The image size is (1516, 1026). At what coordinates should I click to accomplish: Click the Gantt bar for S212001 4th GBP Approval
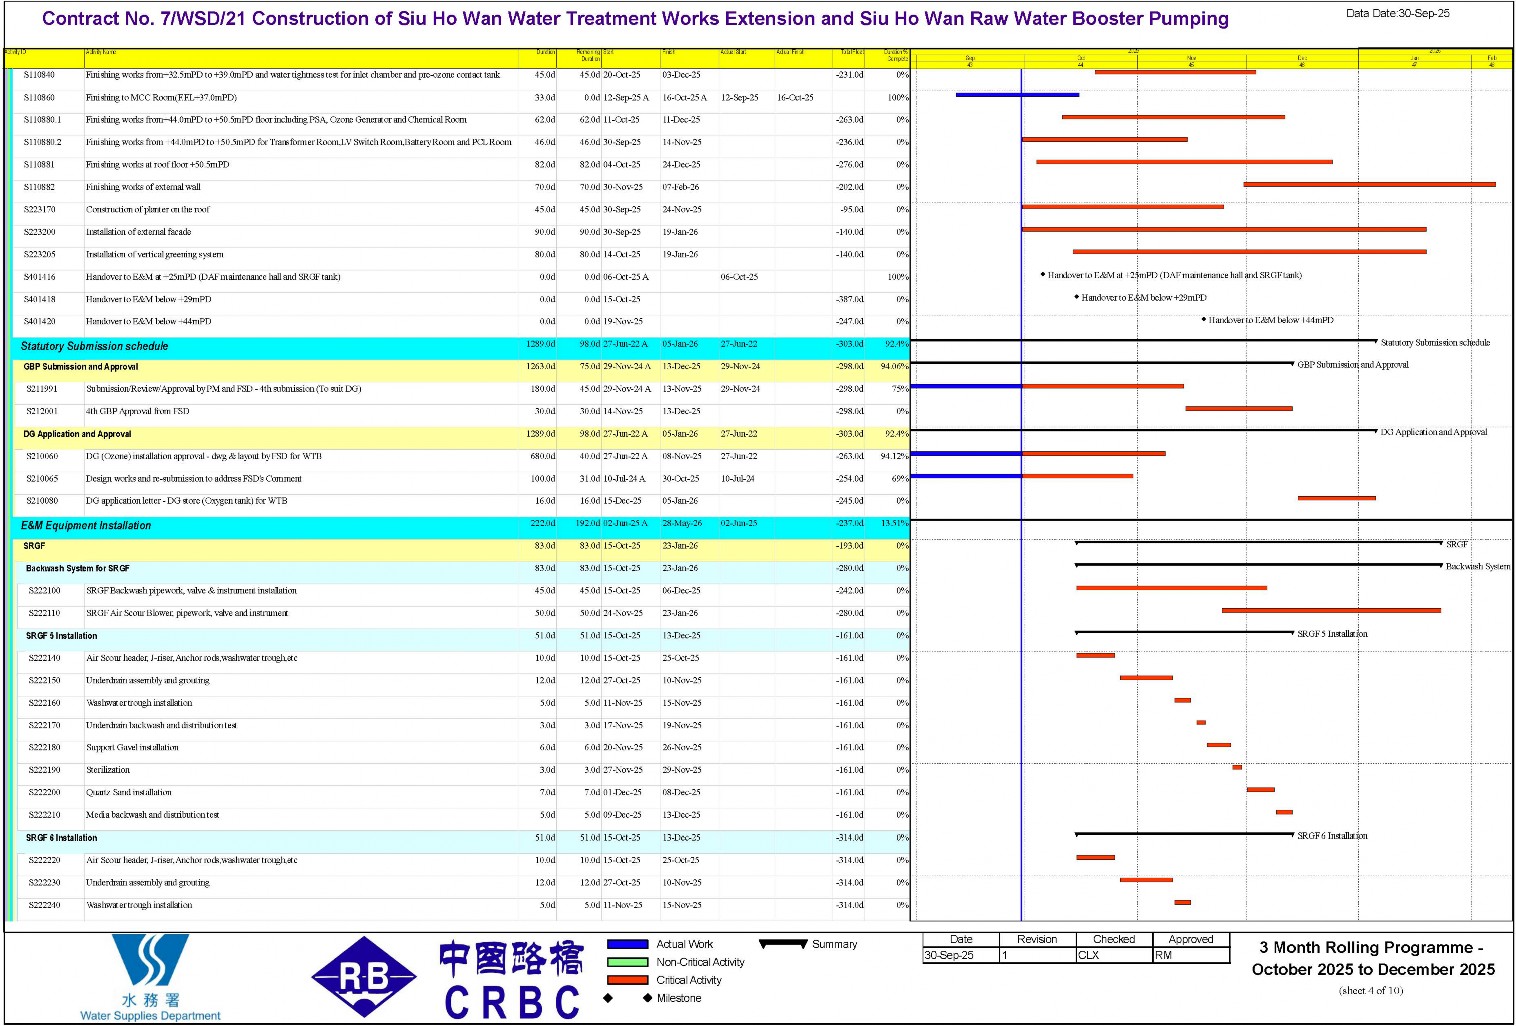[x=1239, y=408]
